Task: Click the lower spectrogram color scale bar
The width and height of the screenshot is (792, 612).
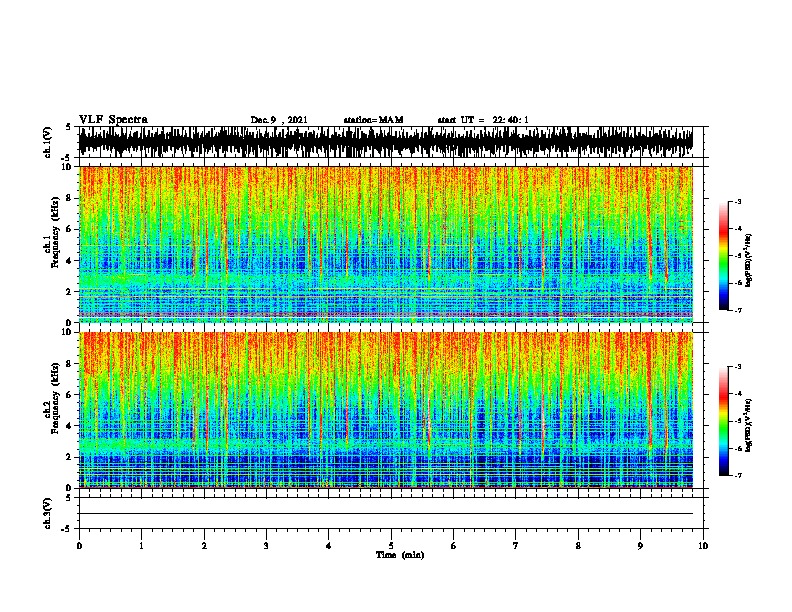Action: [x=724, y=421]
